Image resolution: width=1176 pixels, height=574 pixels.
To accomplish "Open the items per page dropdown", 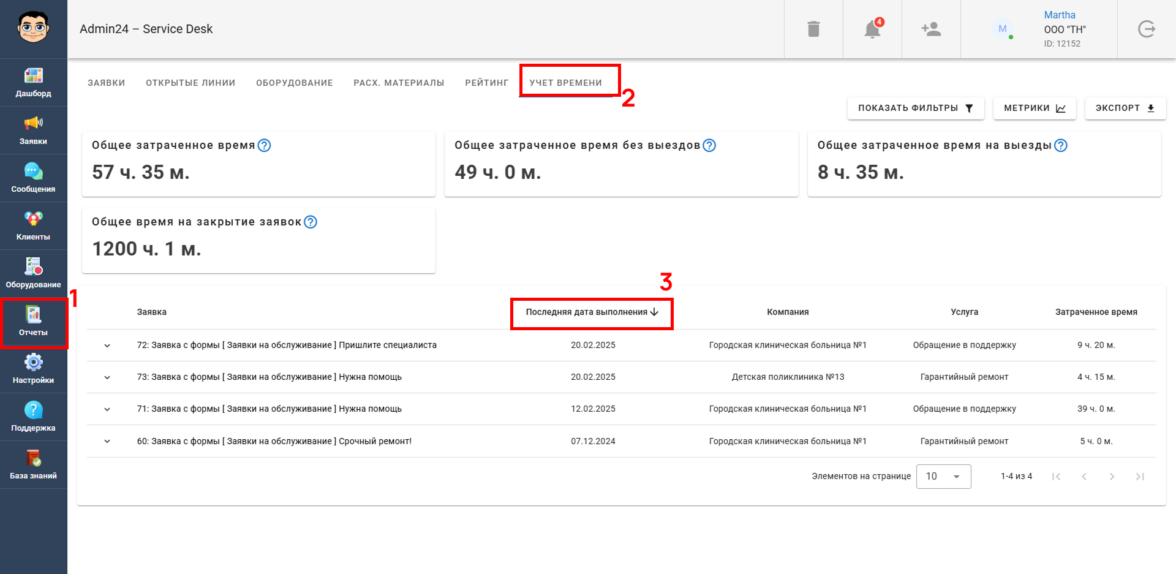I will 943,477.
